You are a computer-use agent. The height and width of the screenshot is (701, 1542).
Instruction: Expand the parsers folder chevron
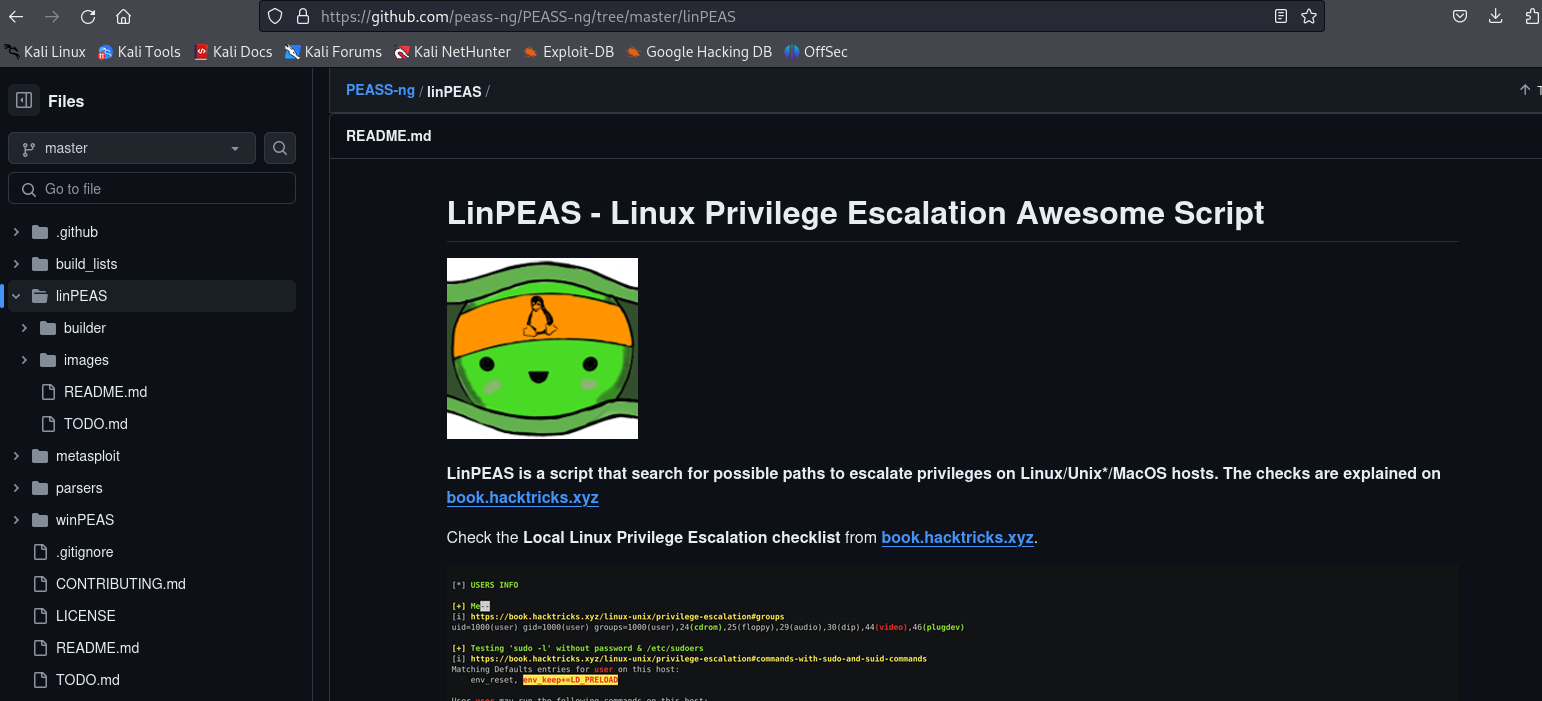16,488
